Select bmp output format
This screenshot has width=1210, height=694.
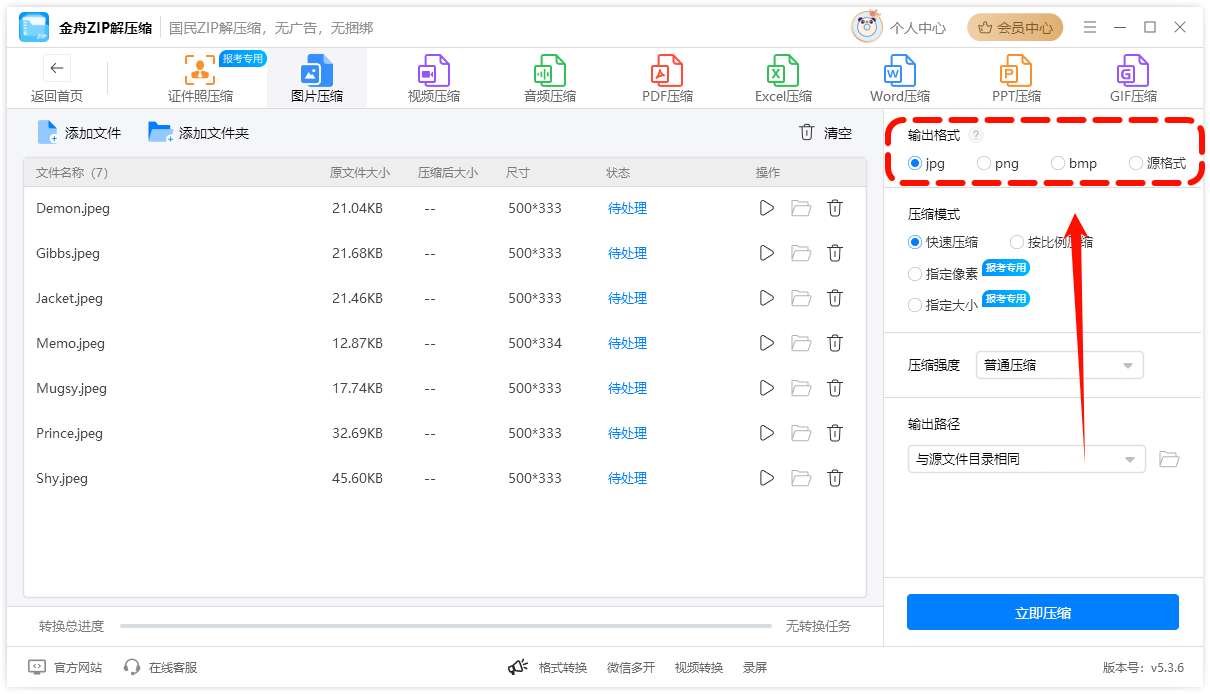coord(1058,163)
